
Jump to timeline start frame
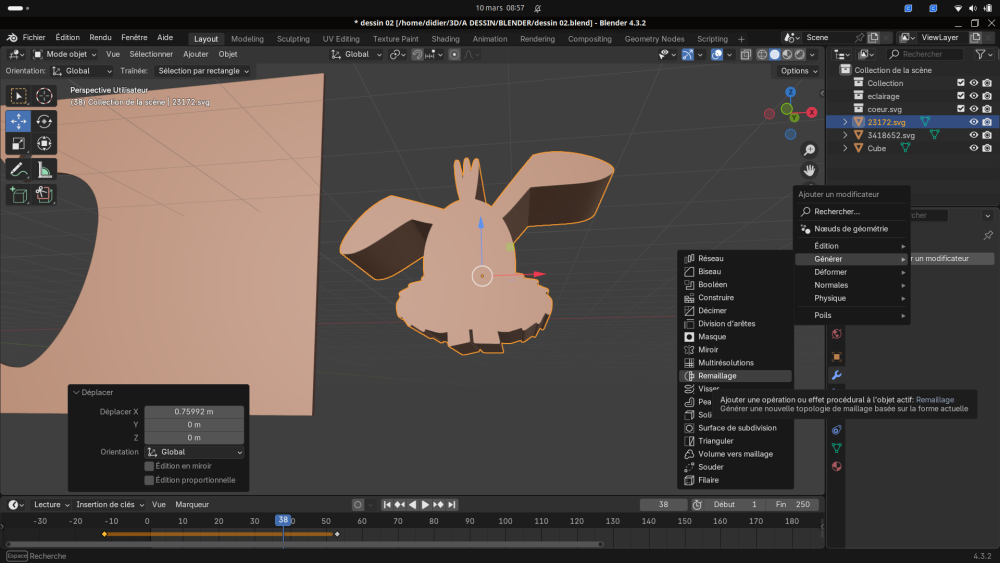386,504
